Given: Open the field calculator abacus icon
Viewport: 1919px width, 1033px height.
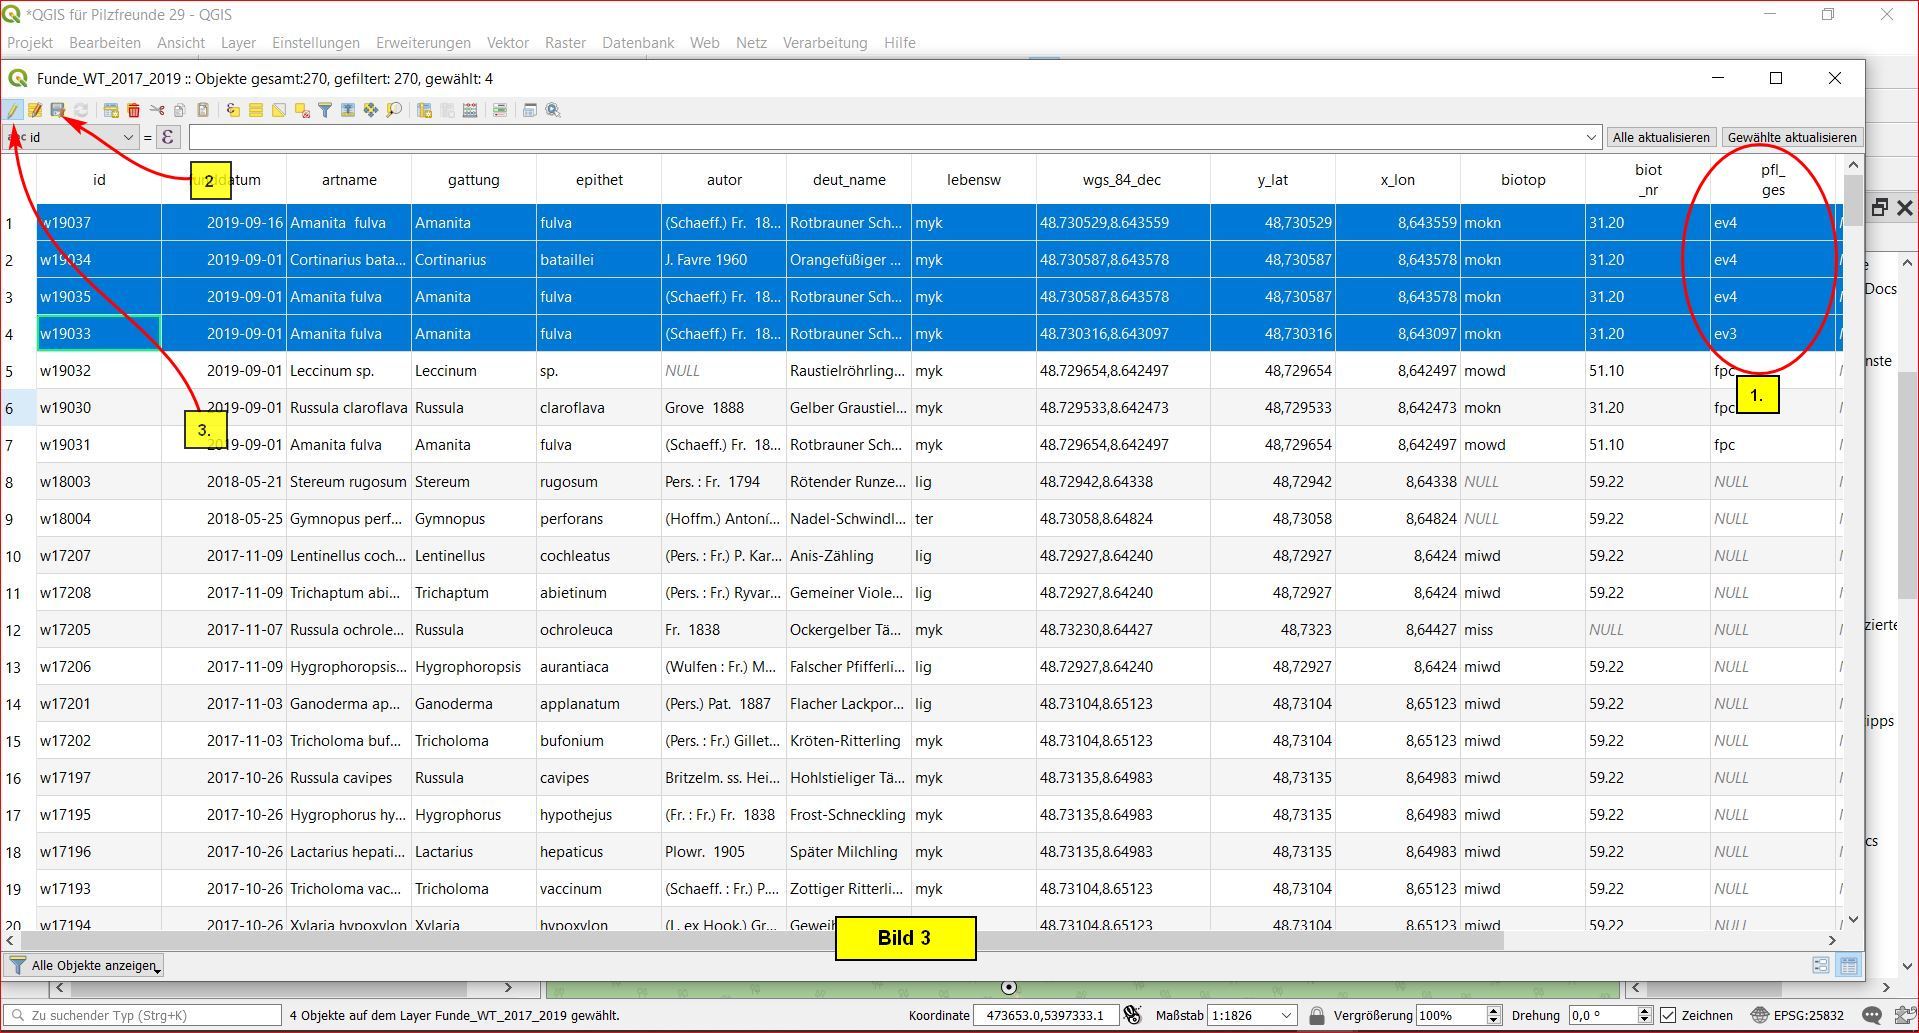Looking at the screenshot, I should 470,110.
